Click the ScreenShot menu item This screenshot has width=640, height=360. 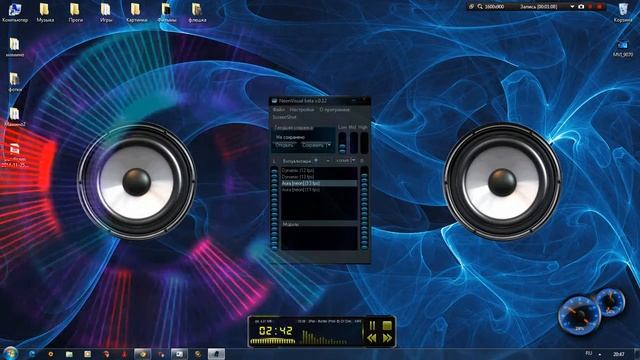pyautogui.click(x=284, y=117)
